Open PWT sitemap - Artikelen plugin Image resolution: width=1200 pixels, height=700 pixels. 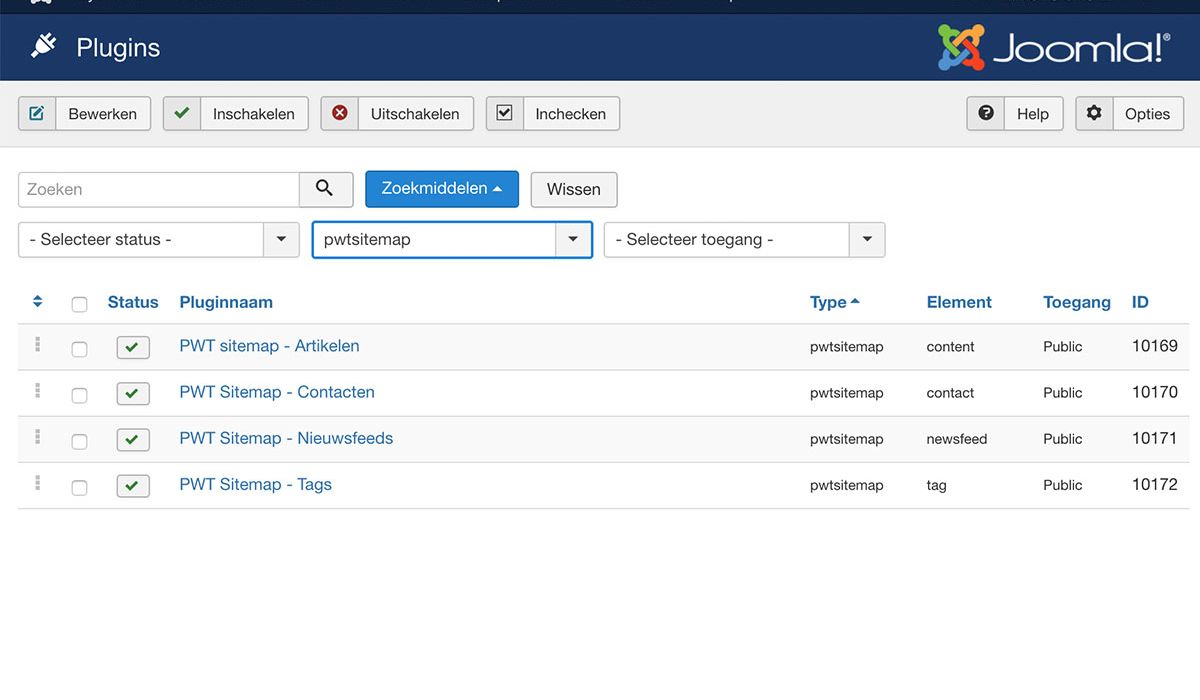(x=269, y=346)
